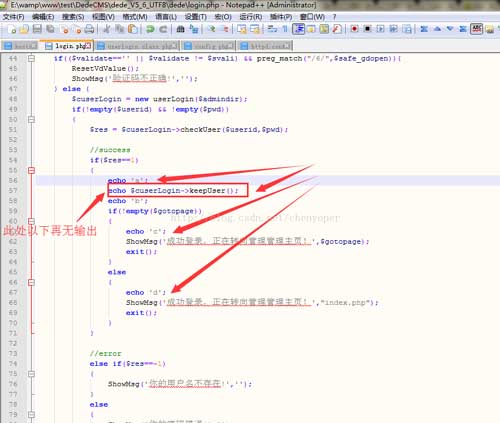Image resolution: width=500 pixels, height=423 pixels.
Task: Open the 插件(P) menu
Action: pyautogui.click(x=281, y=17)
